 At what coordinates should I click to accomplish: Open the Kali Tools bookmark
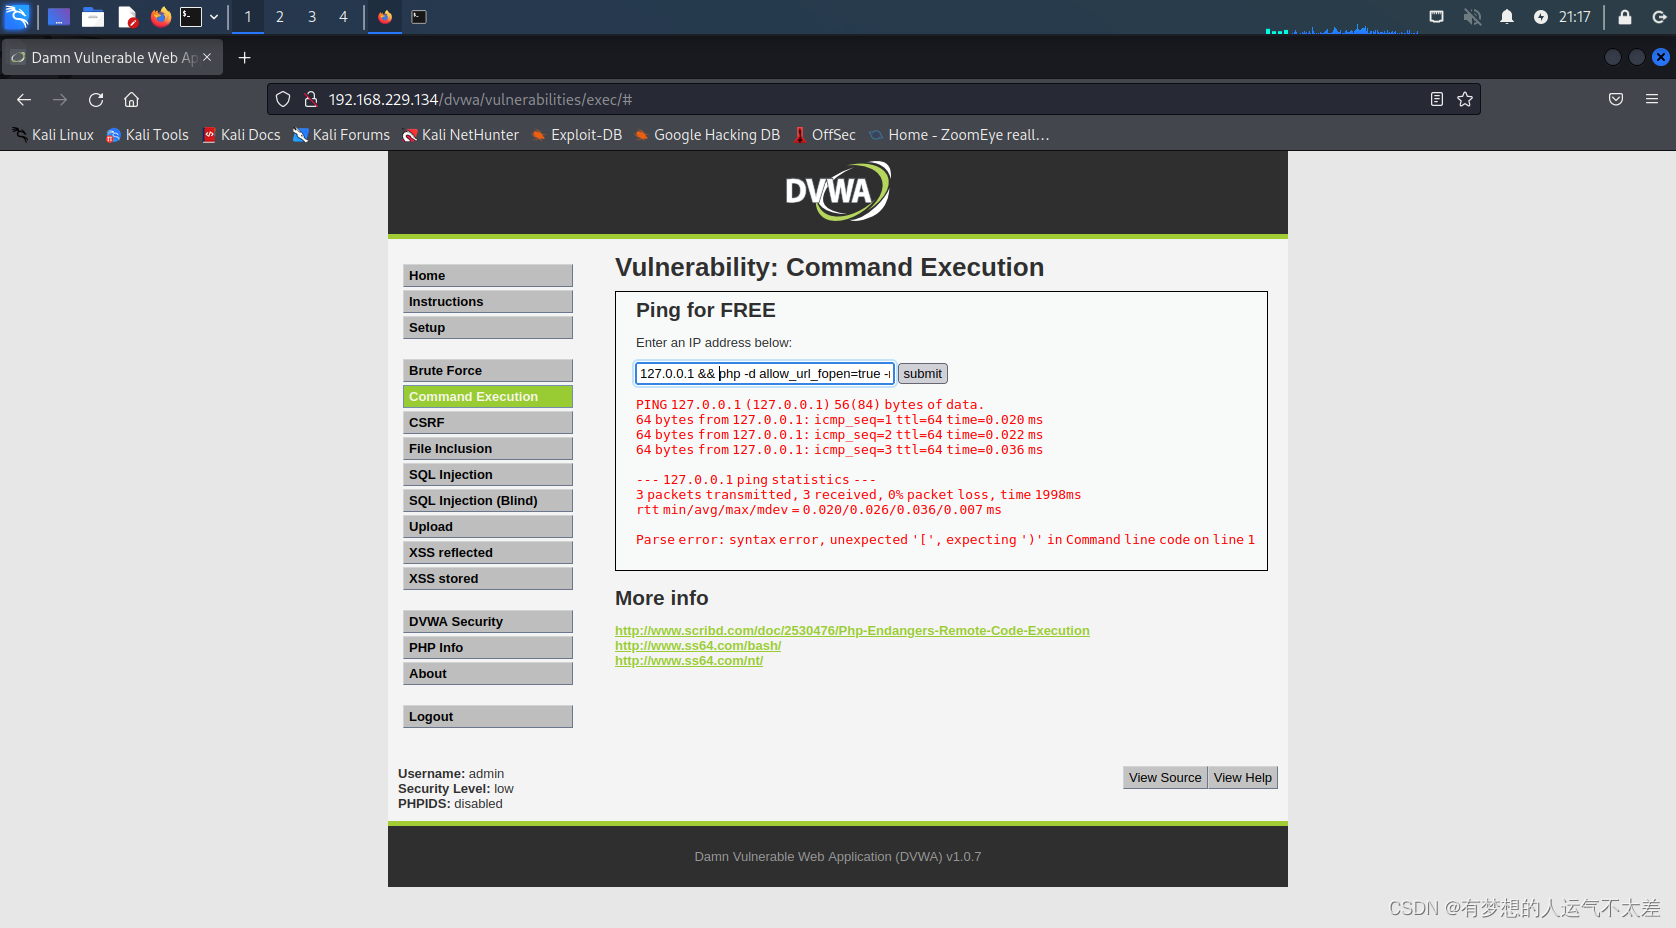coord(147,135)
